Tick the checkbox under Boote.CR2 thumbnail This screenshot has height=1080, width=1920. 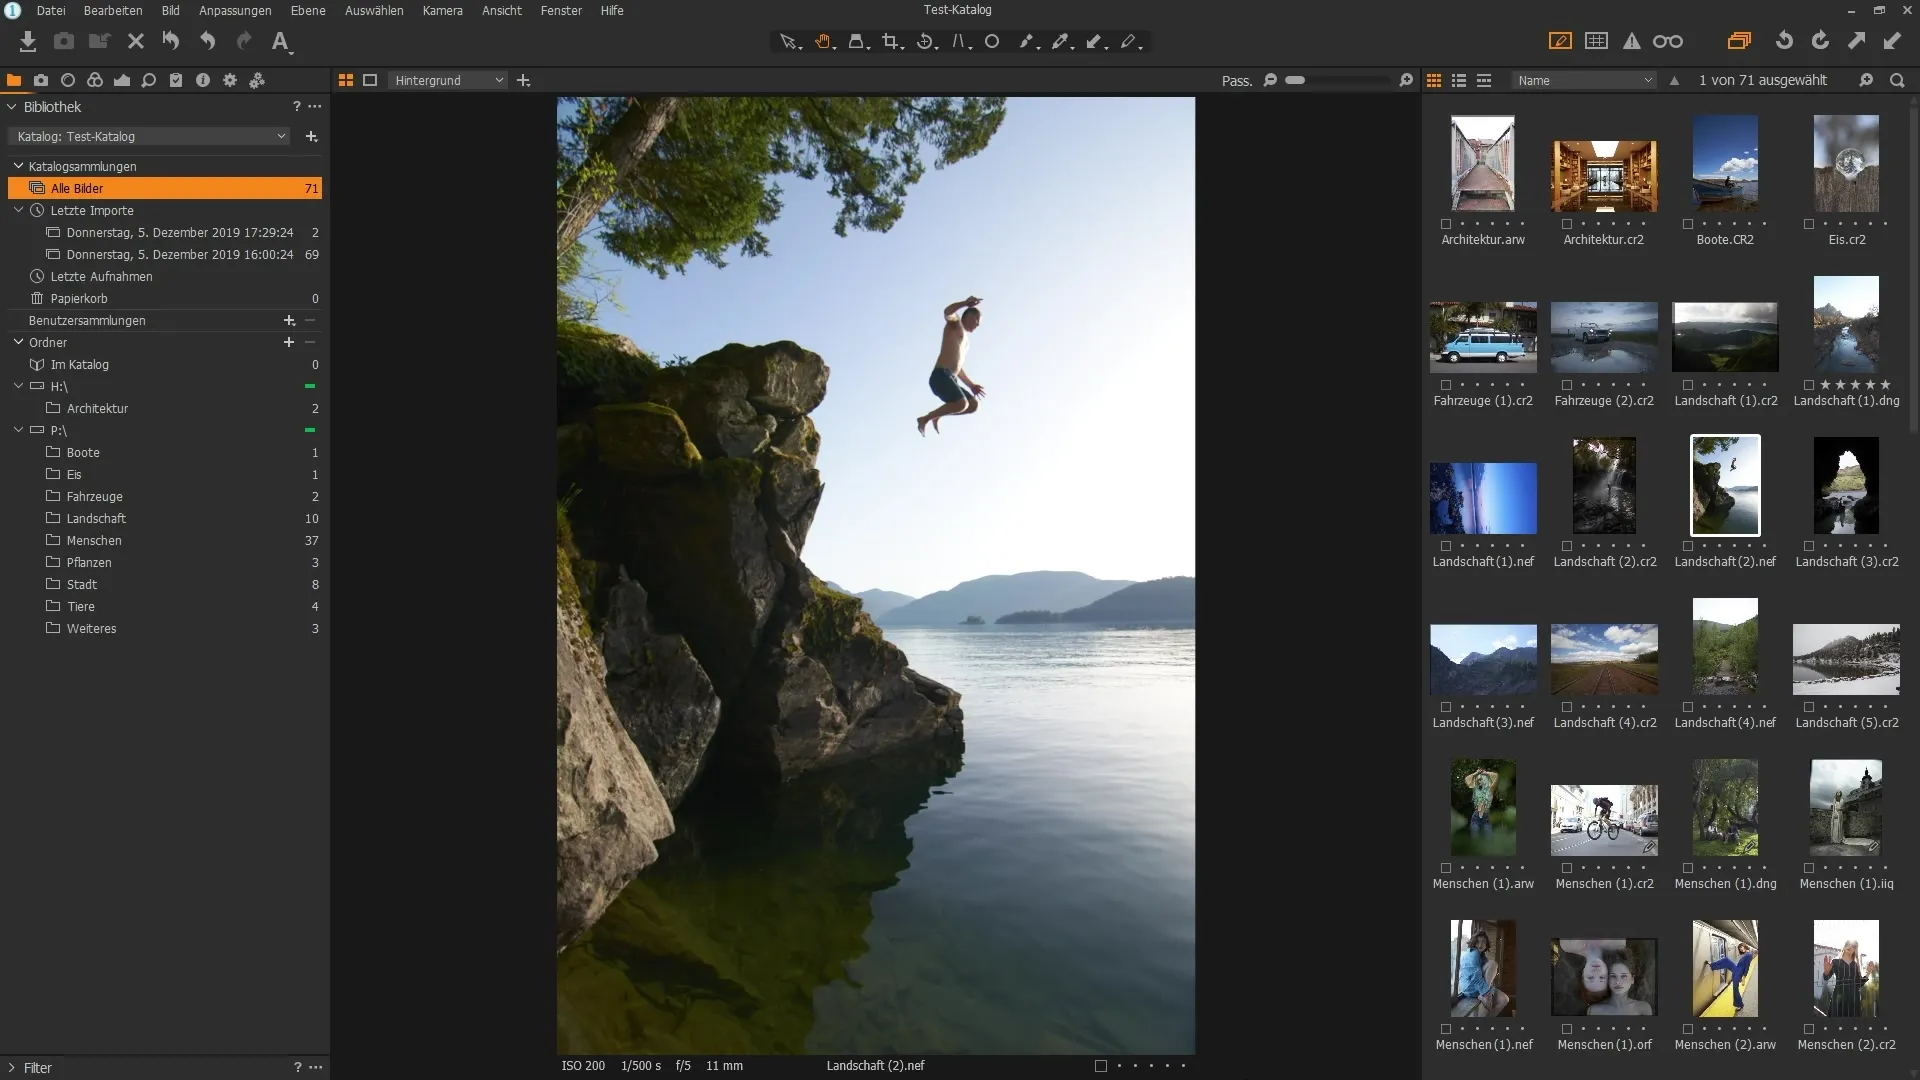(x=1688, y=224)
